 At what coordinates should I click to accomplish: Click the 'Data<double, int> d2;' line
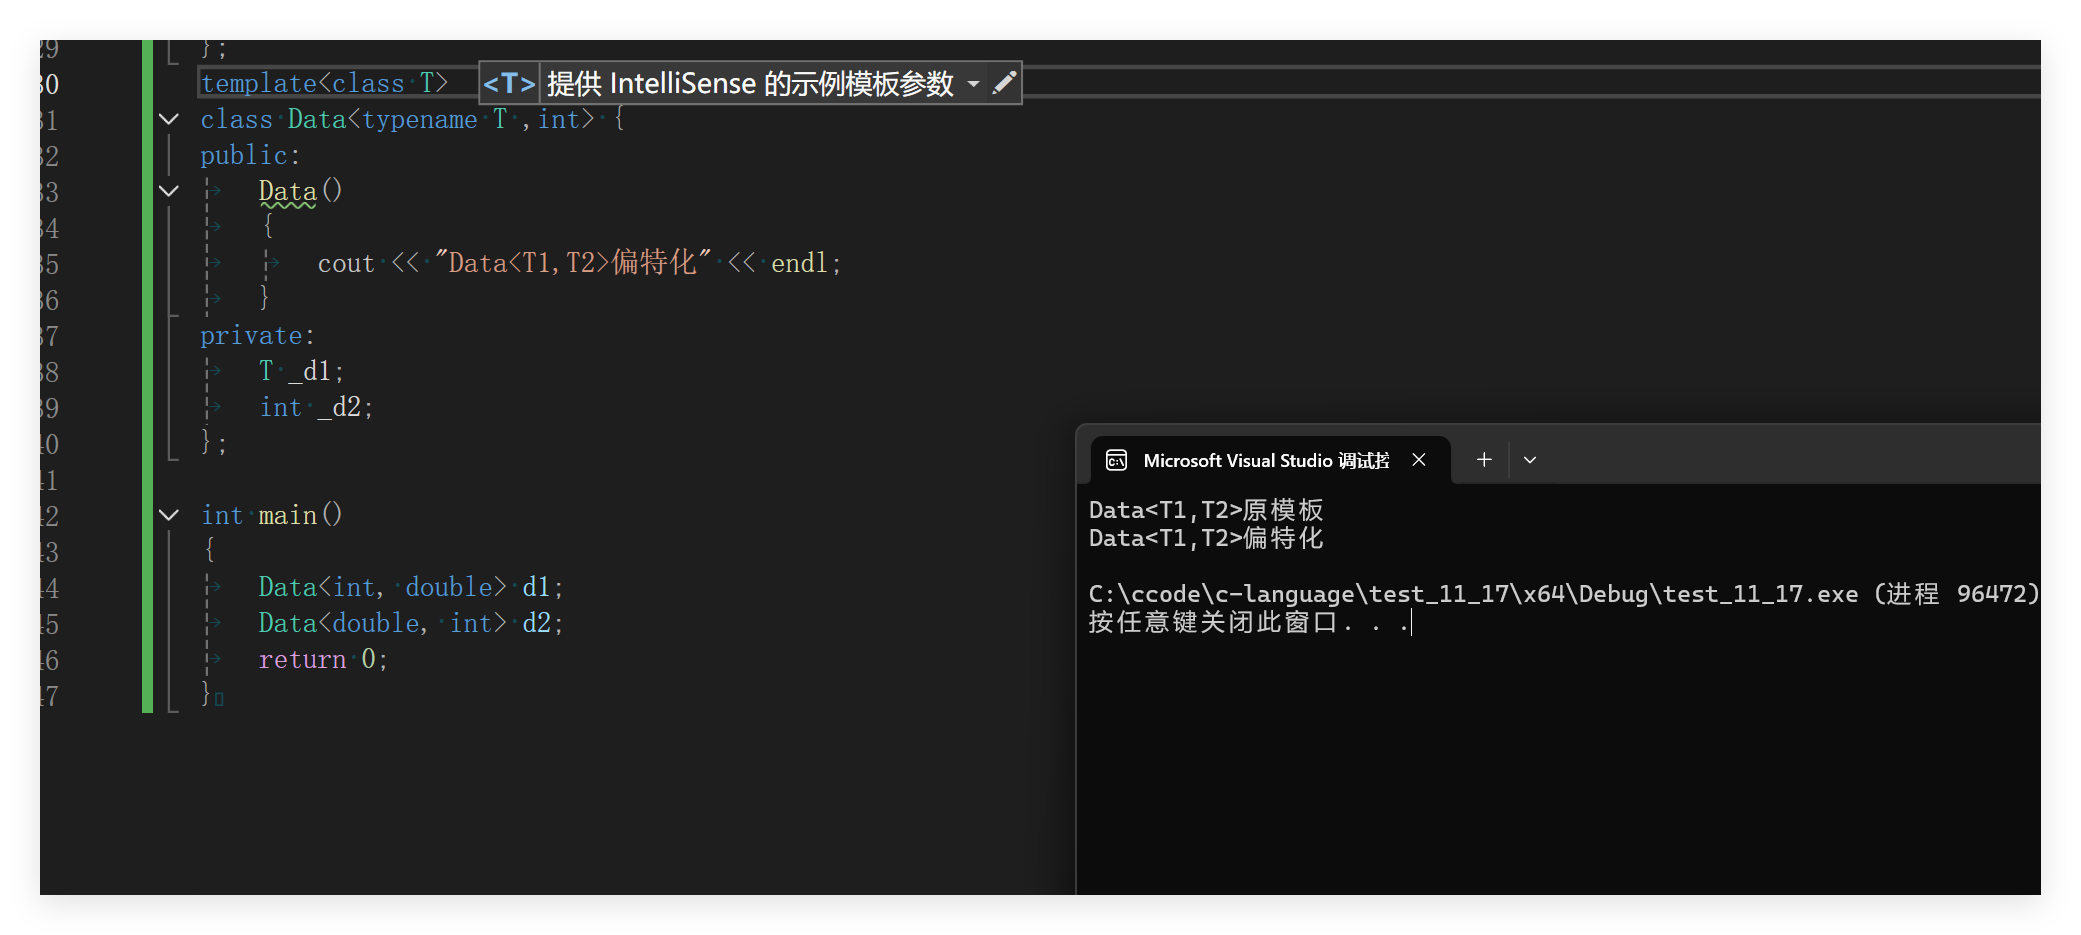pos(411,623)
